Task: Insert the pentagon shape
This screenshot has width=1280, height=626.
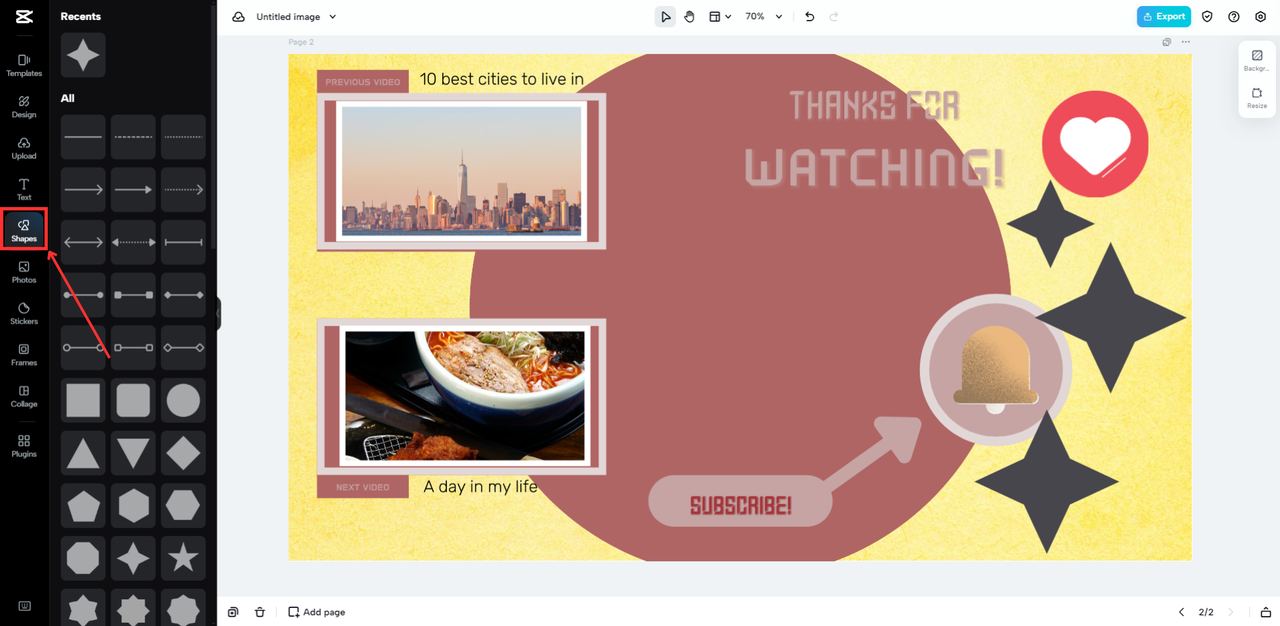Action: pyautogui.click(x=83, y=506)
